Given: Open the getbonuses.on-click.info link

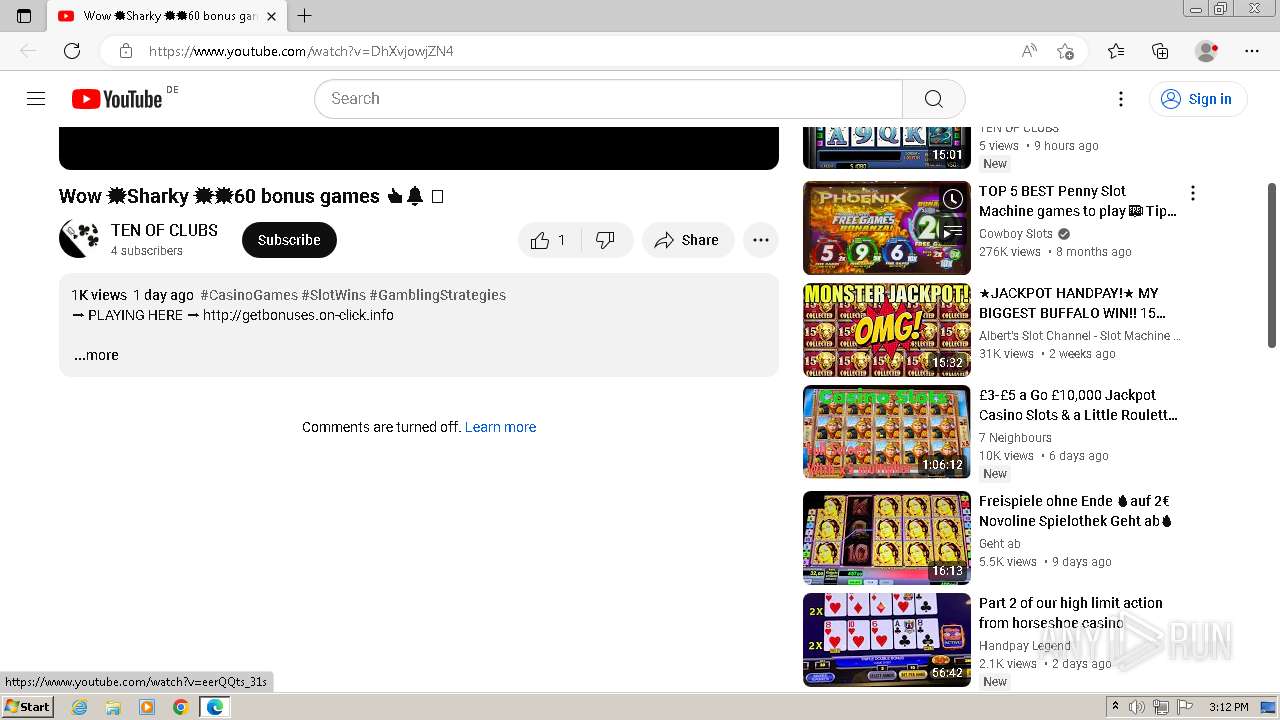Looking at the screenshot, I should (298, 315).
